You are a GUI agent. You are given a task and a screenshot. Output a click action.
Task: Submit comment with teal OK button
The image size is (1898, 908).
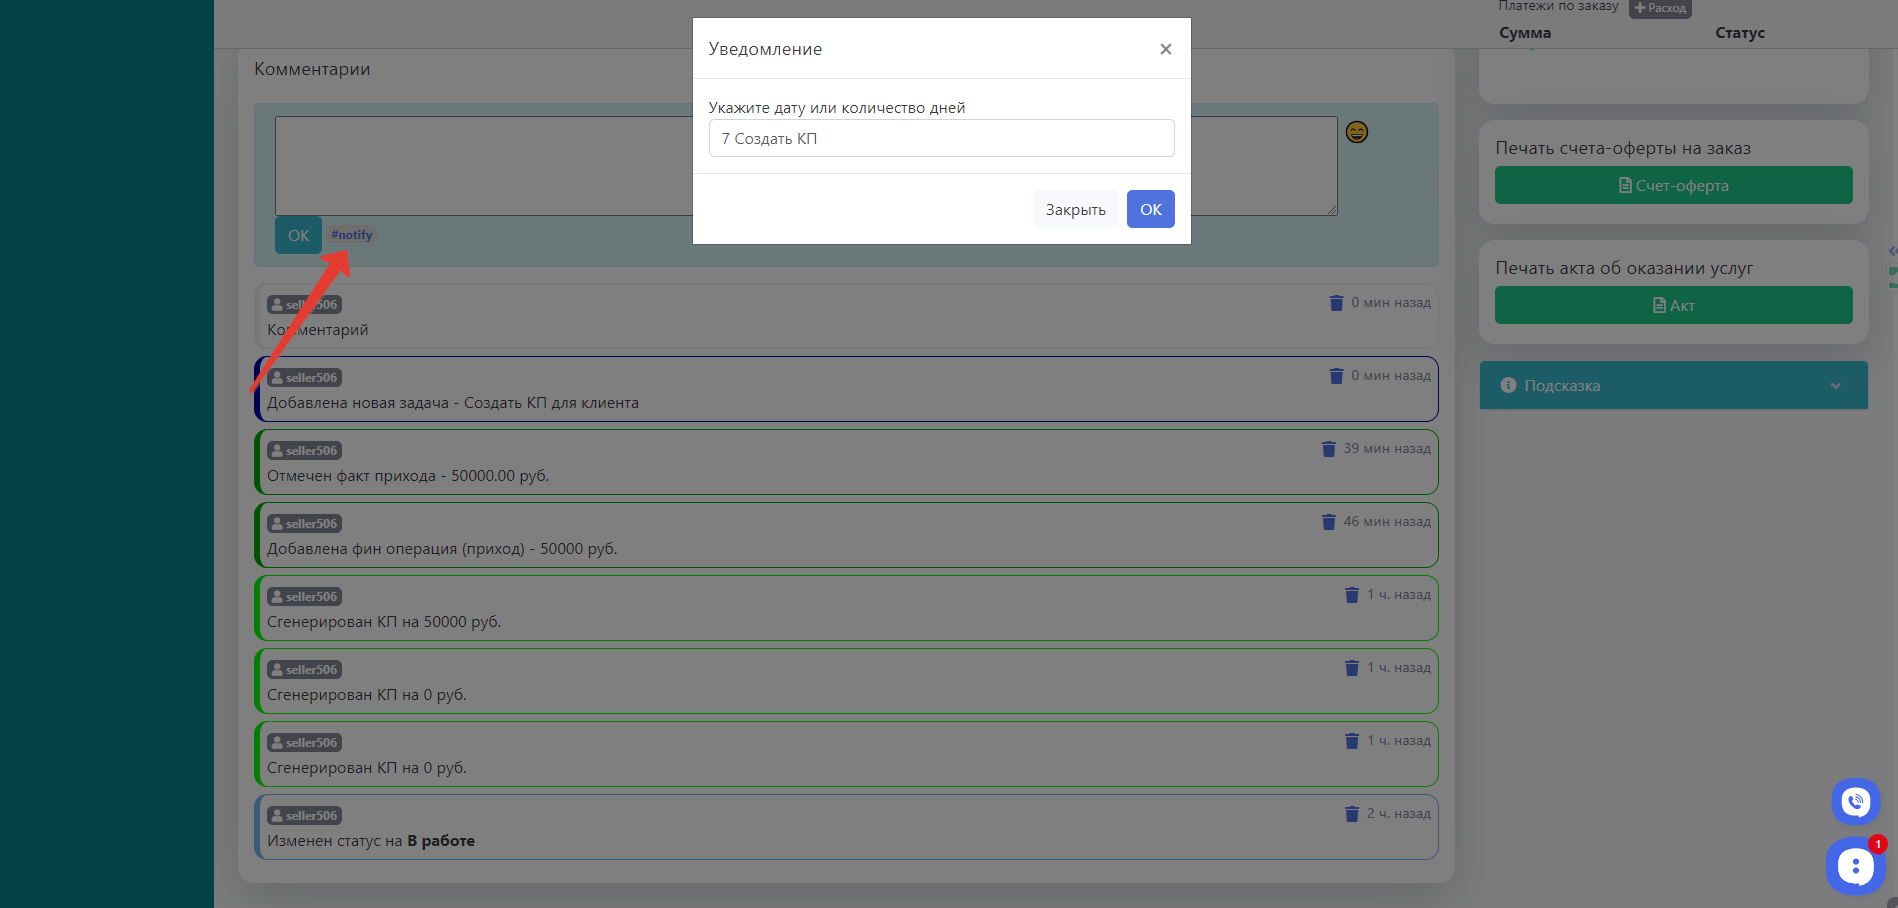(x=298, y=235)
